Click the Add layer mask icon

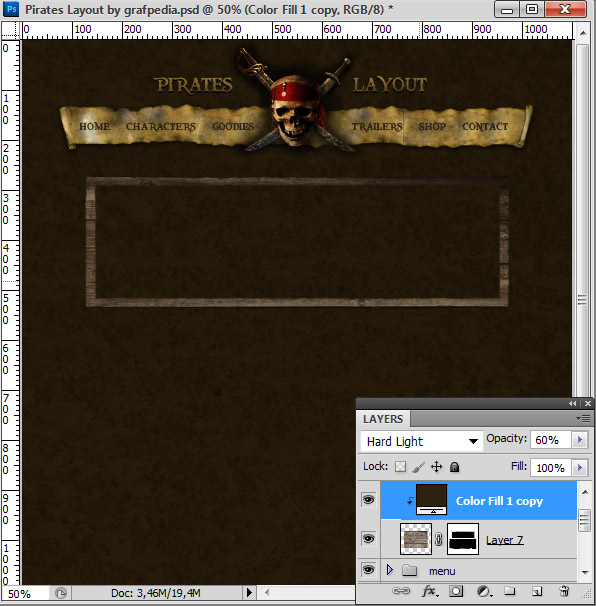(x=456, y=591)
